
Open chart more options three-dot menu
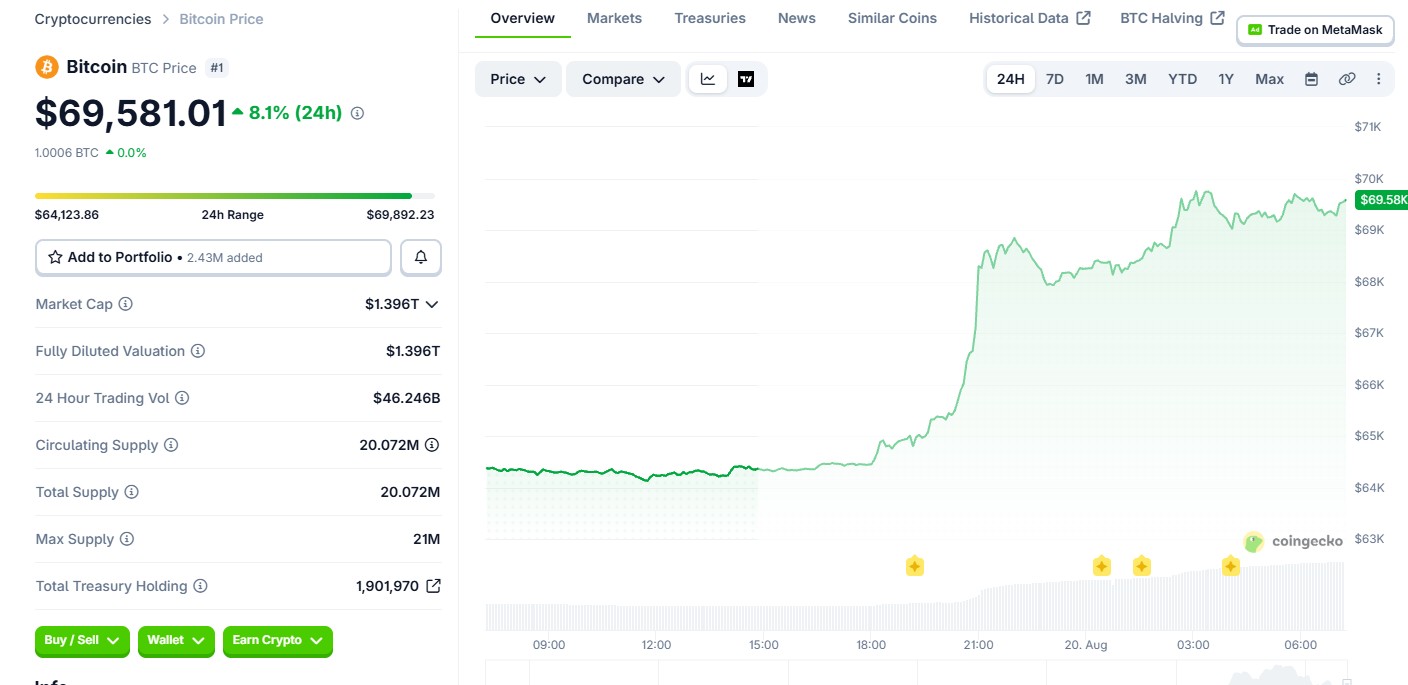coord(1379,79)
